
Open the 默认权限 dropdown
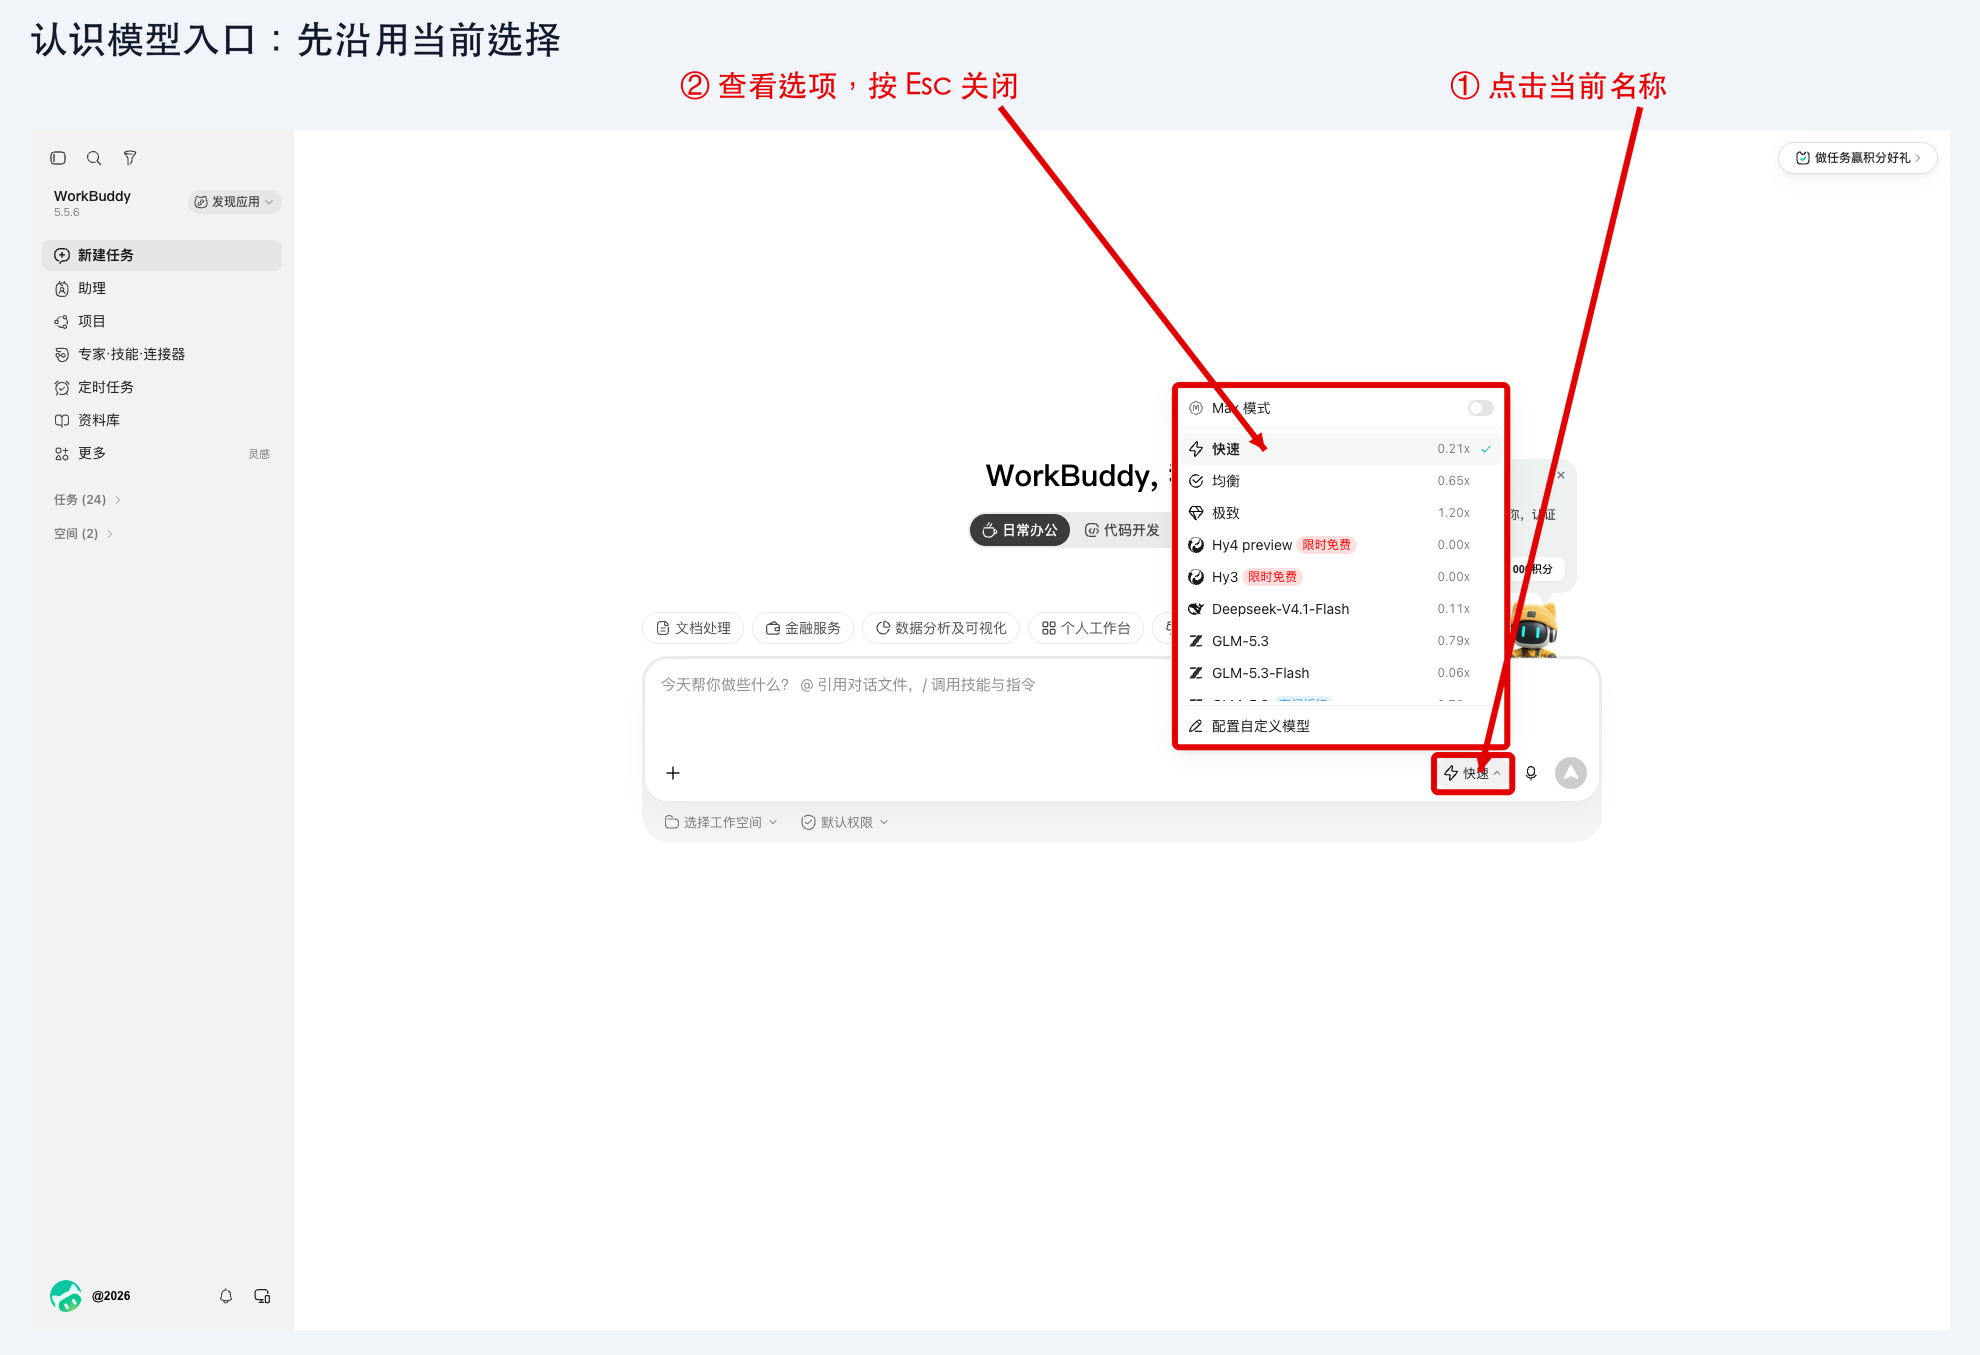[x=845, y=822]
